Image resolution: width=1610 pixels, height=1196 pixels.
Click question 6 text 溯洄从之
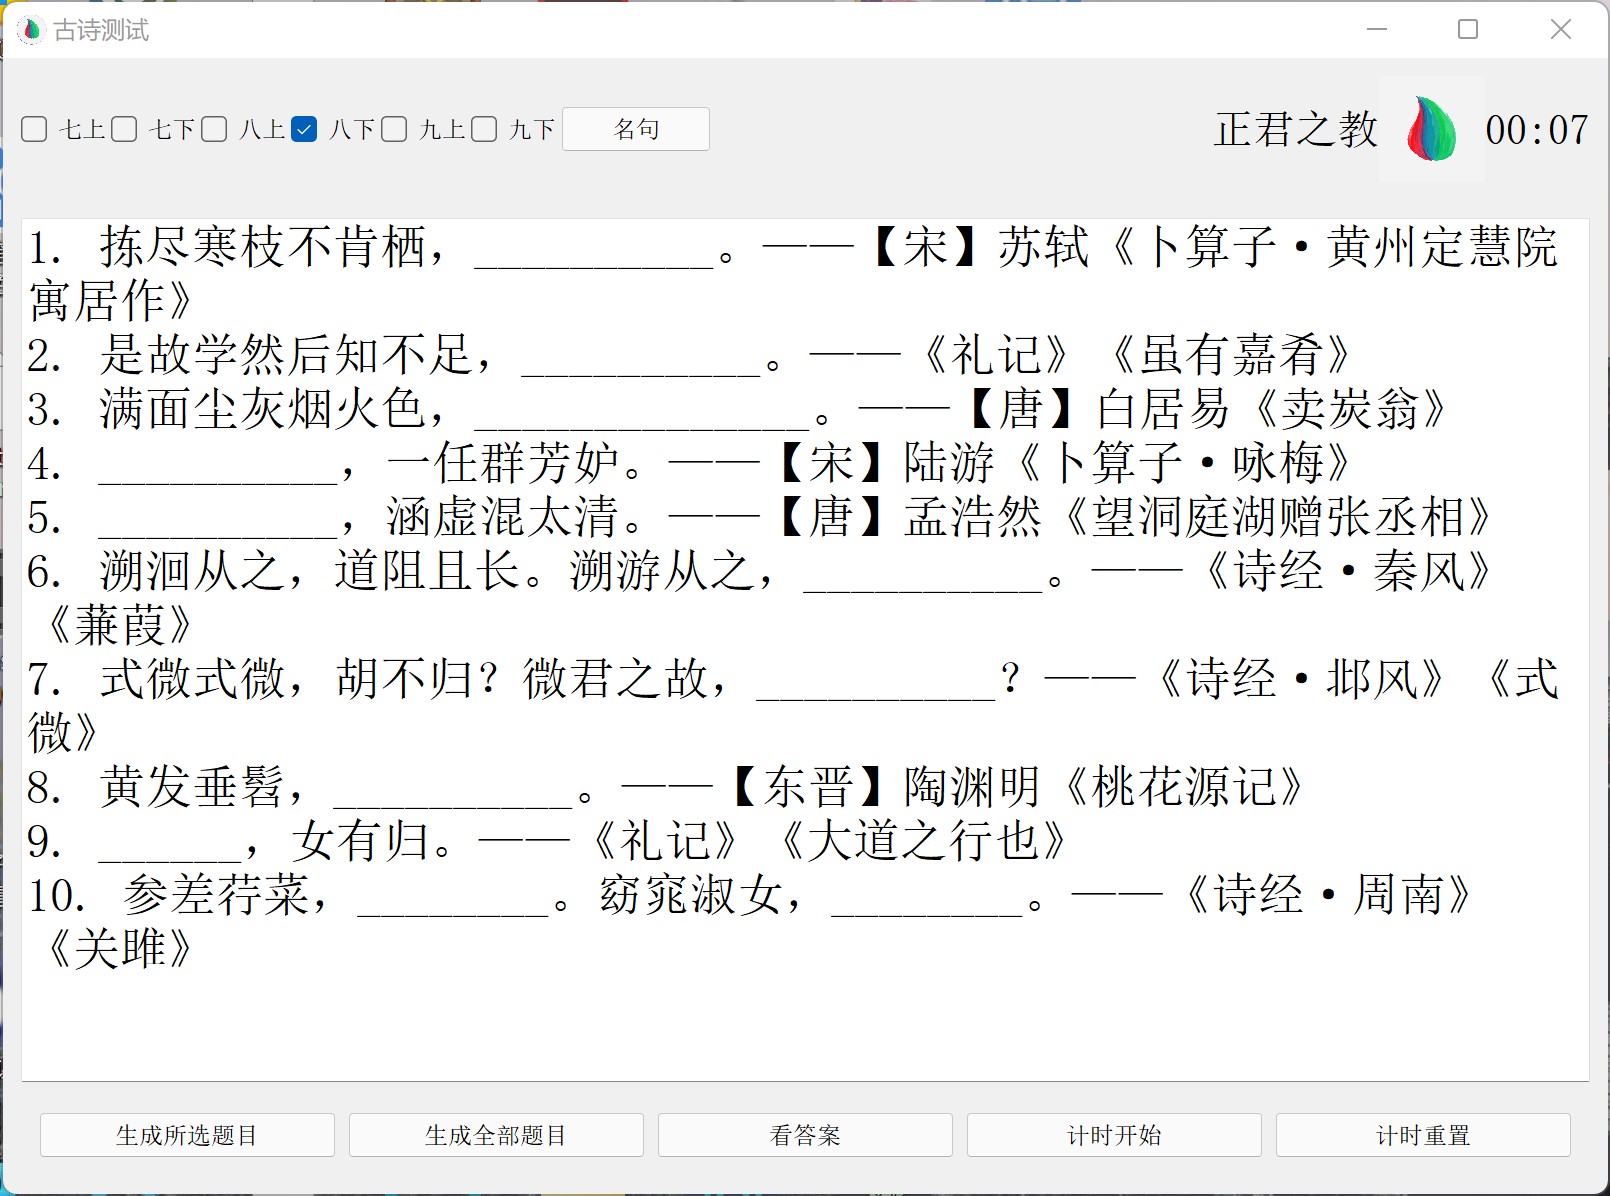click(x=192, y=571)
